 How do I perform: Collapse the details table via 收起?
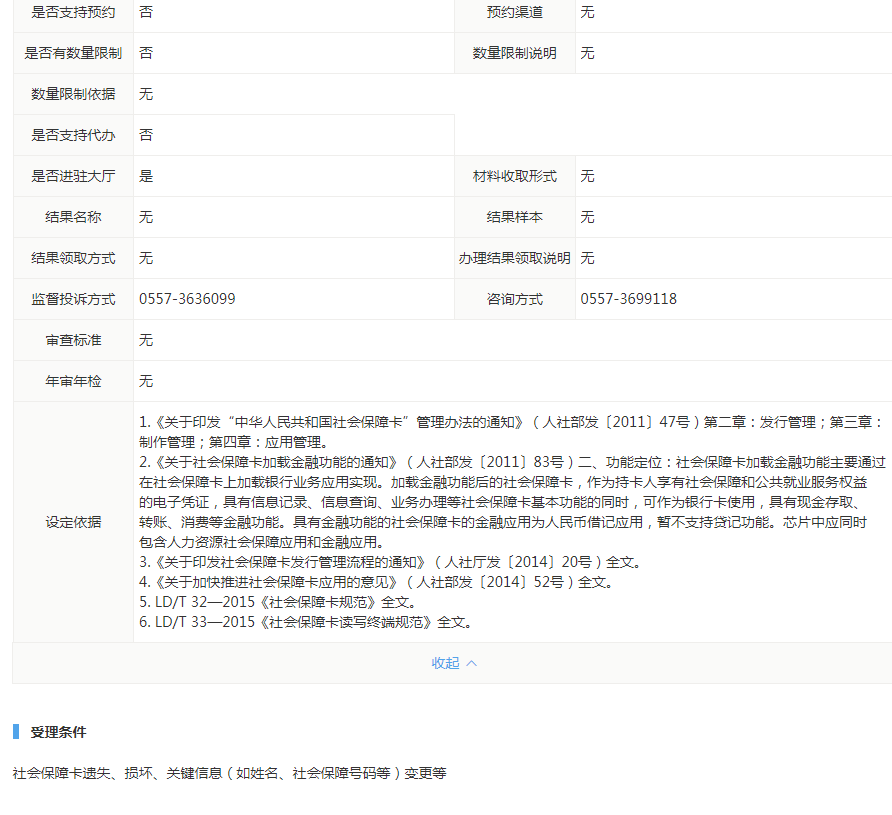[x=446, y=663]
